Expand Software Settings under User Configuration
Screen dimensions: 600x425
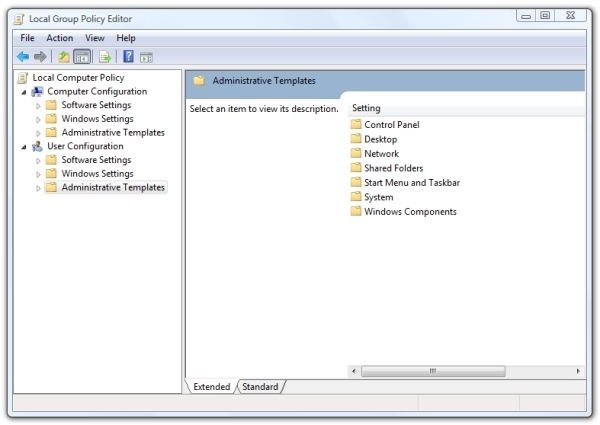(38, 161)
